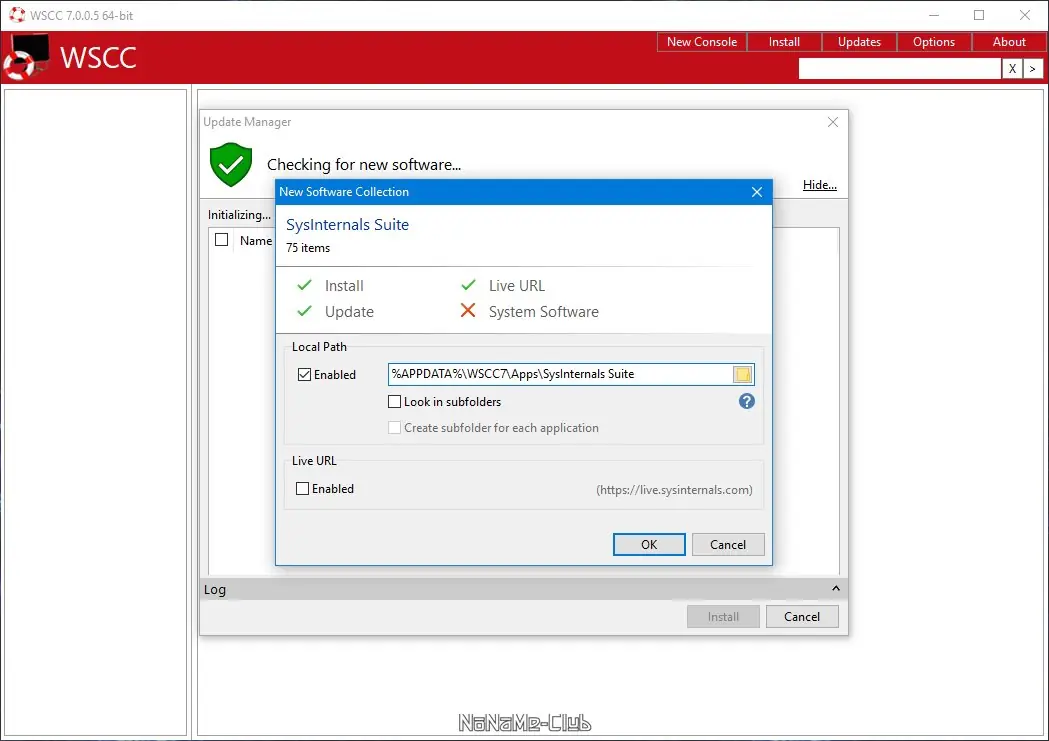Click the System Software red cross icon
1049x741 pixels.
coord(468,310)
